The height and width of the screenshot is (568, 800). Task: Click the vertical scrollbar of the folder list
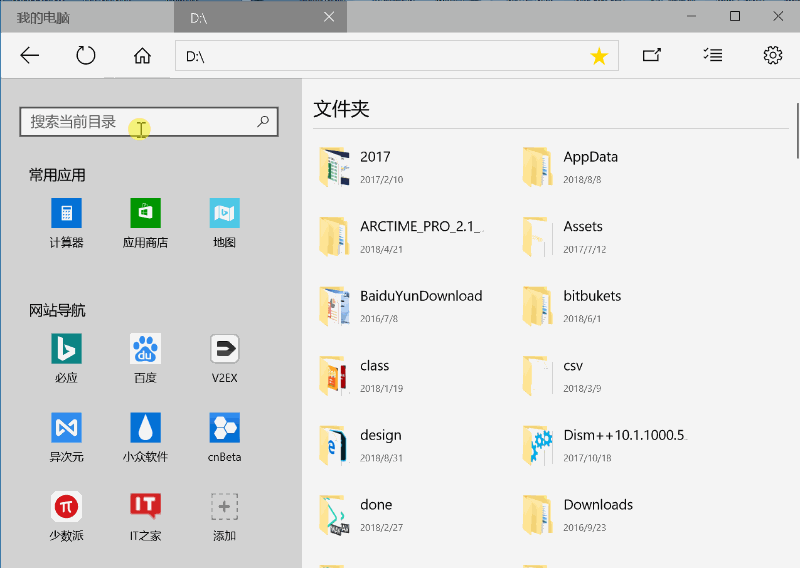pos(797,131)
